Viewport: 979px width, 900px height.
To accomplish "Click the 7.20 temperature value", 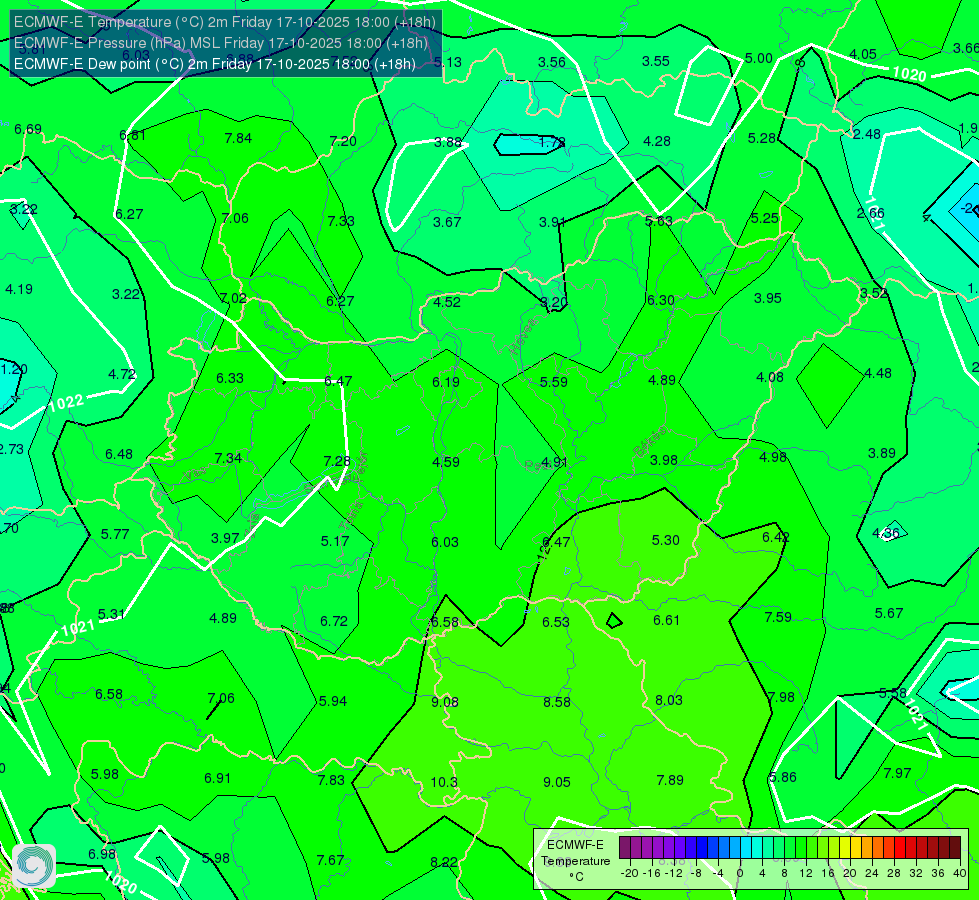I will (343, 141).
